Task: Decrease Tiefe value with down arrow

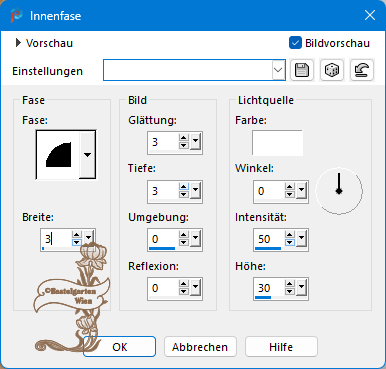Action: click(x=183, y=194)
